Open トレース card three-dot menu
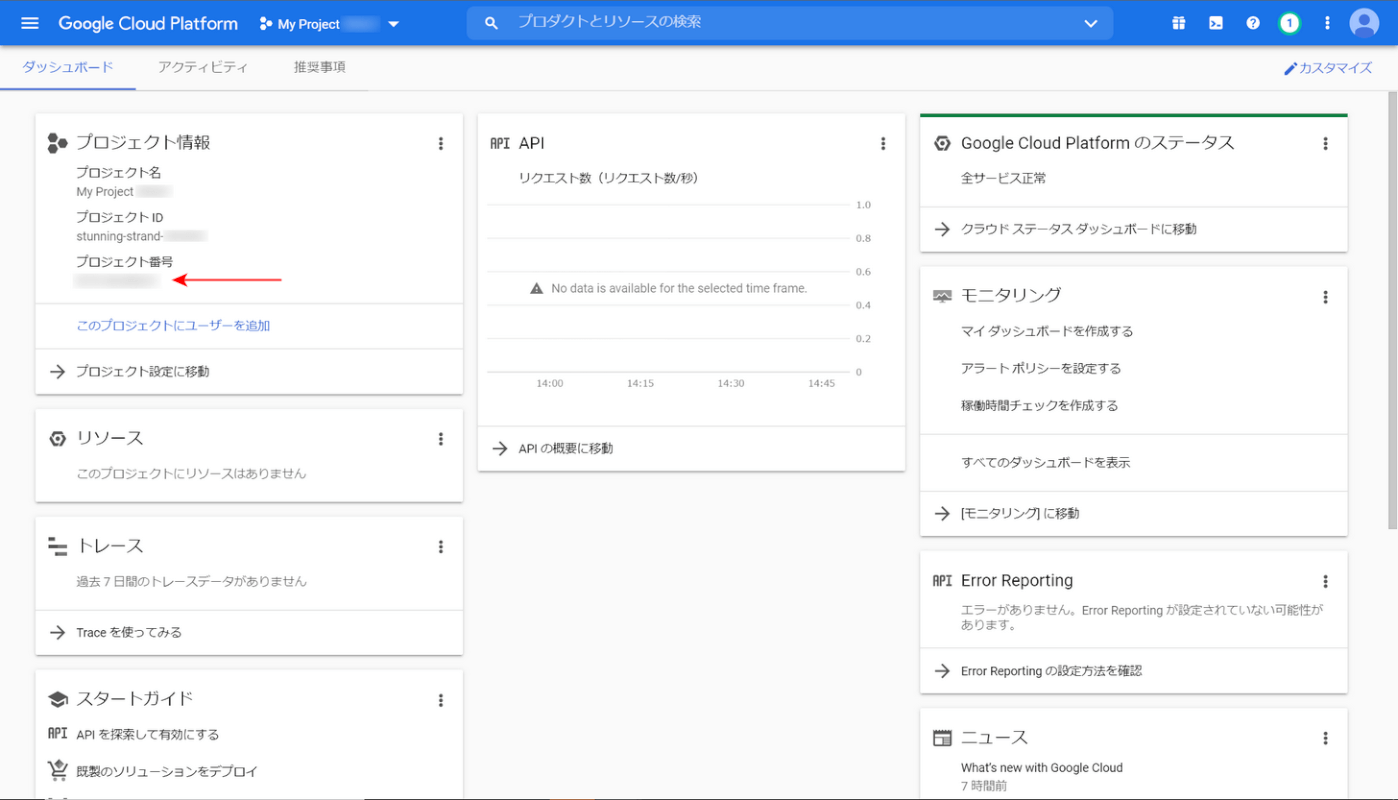Screen dimensions: 1398x800 [x=441, y=547]
